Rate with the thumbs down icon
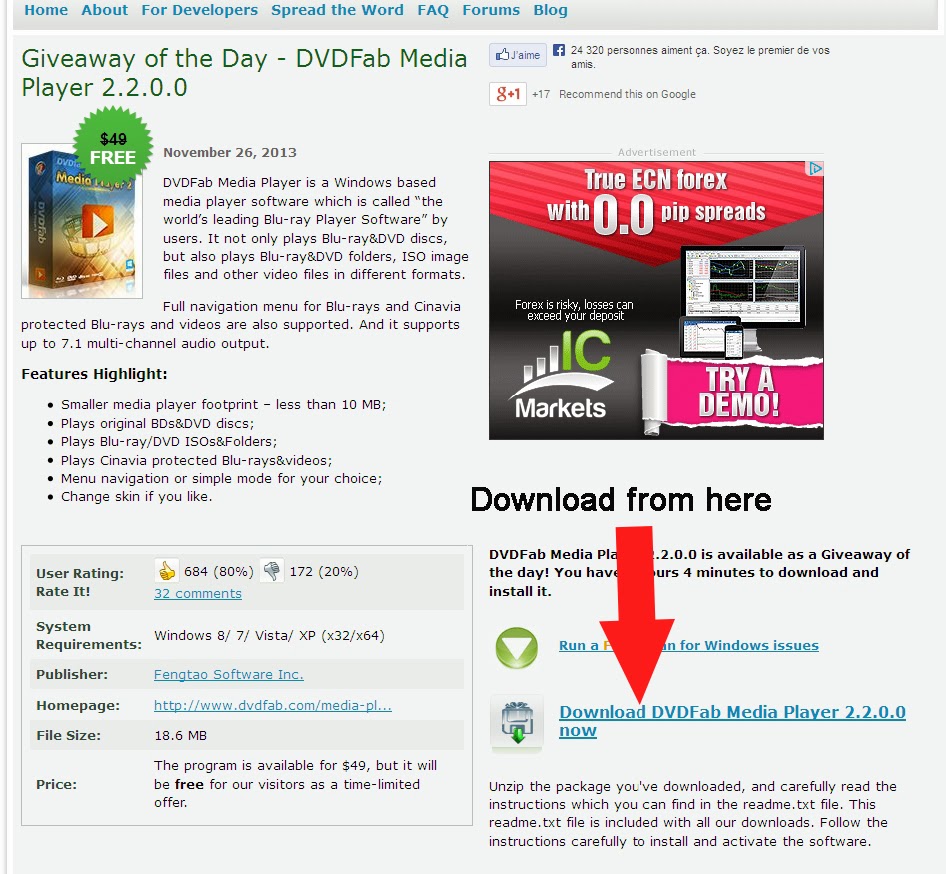This screenshot has width=946, height=874. (x=272, y=571)
